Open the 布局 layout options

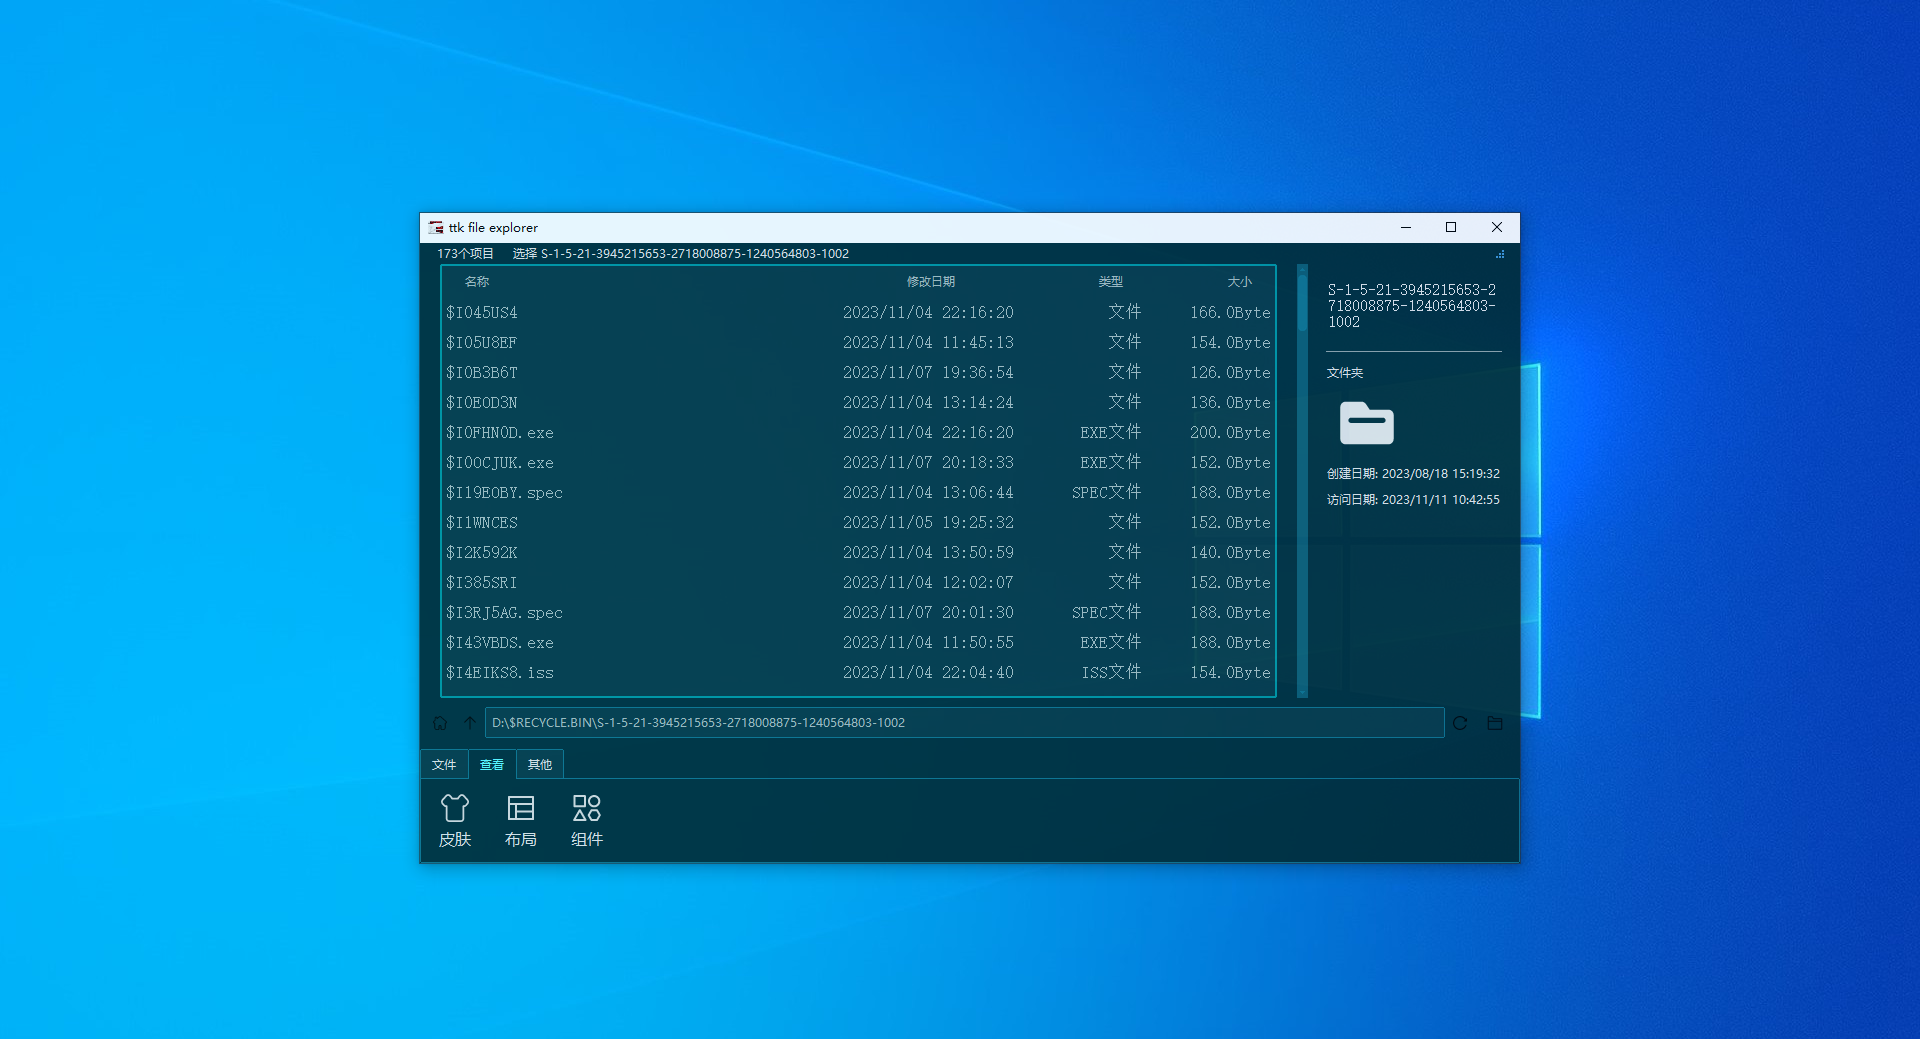coord(521,821)
